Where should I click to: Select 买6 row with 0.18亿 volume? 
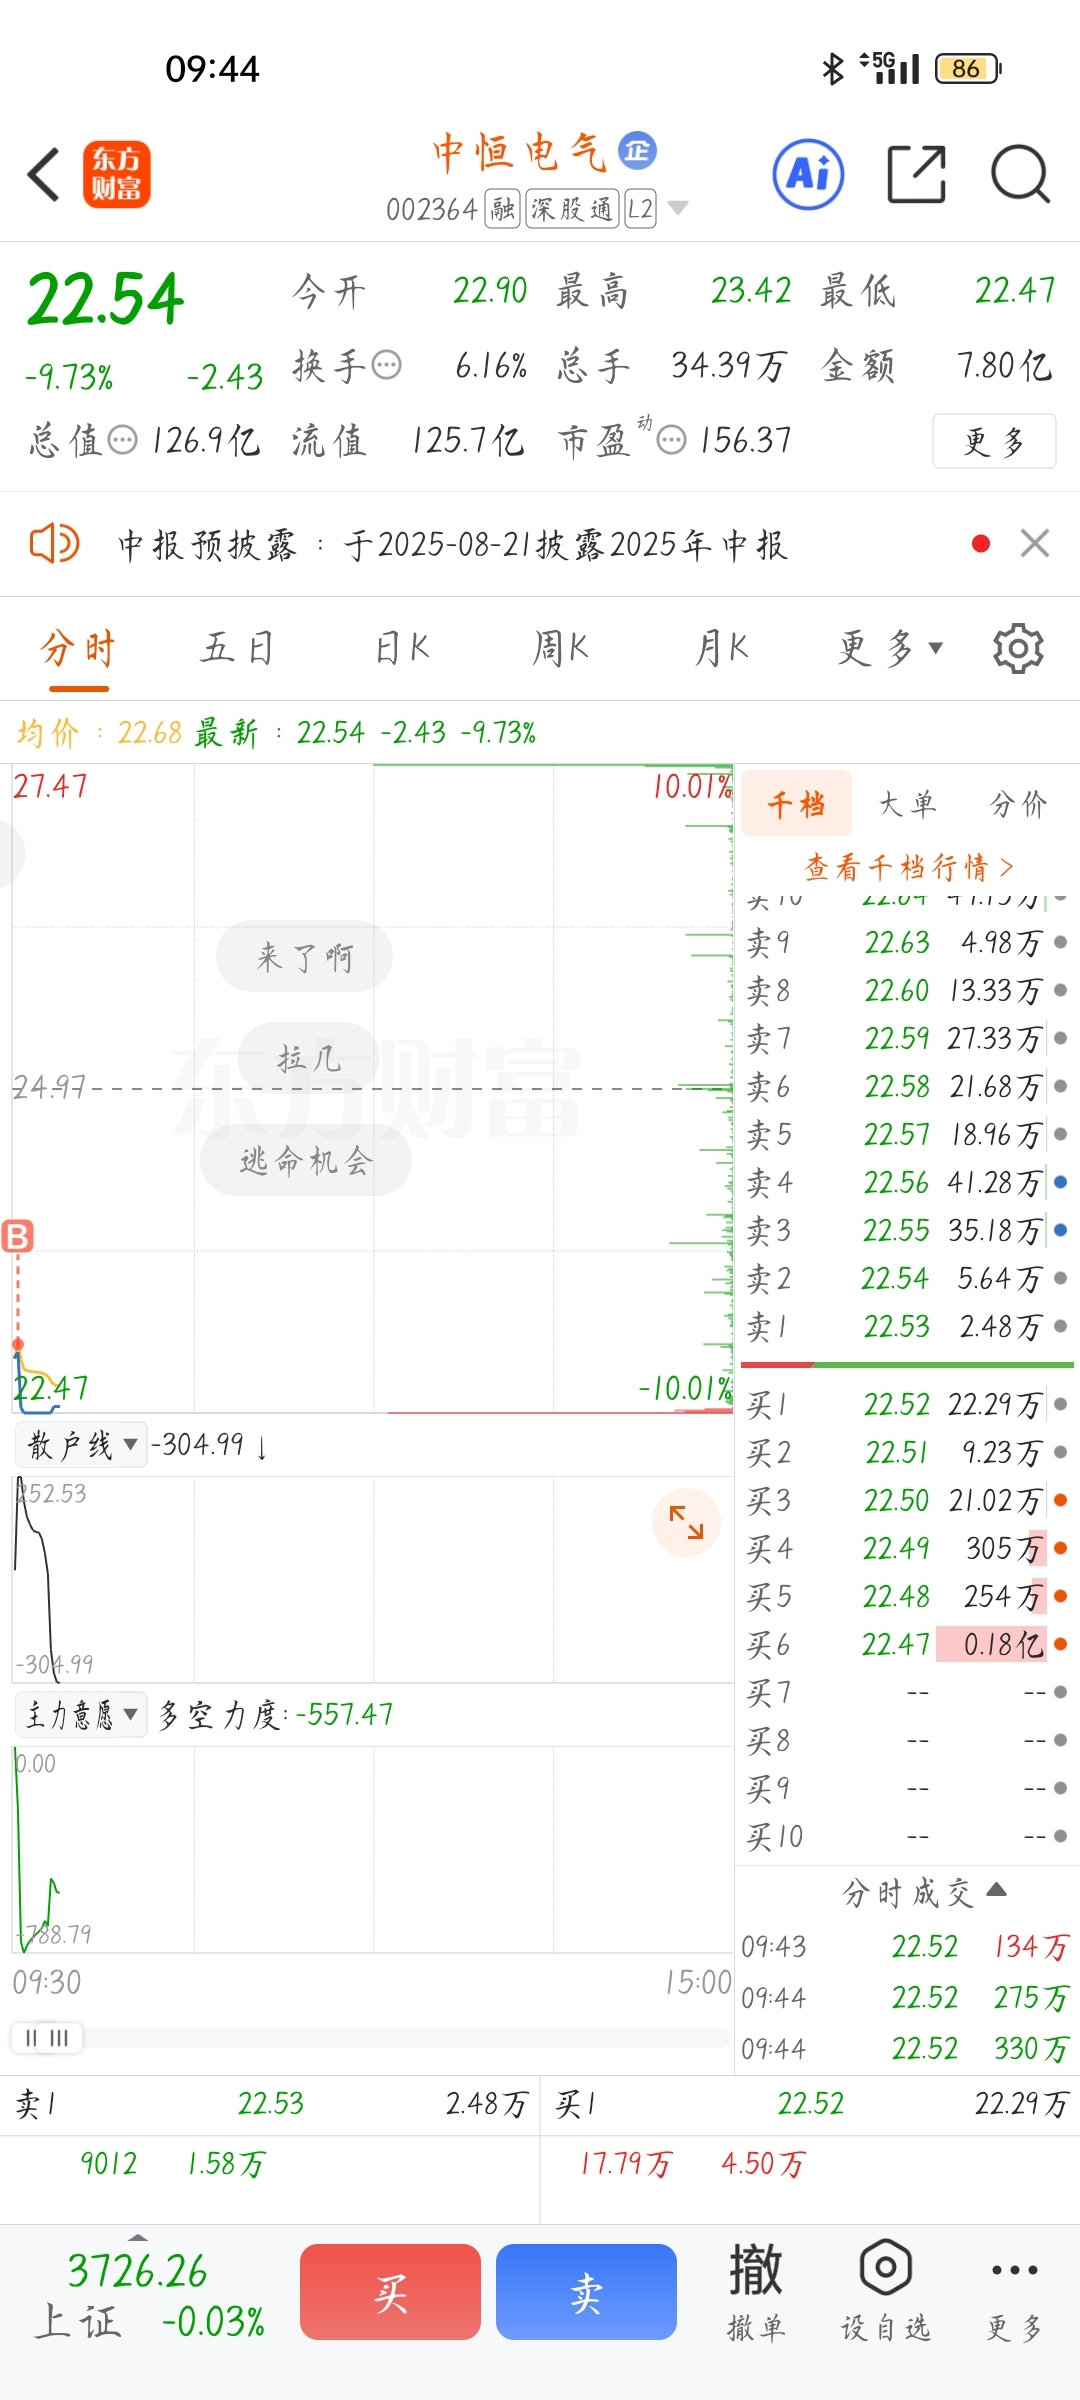tap(907, 1644)
